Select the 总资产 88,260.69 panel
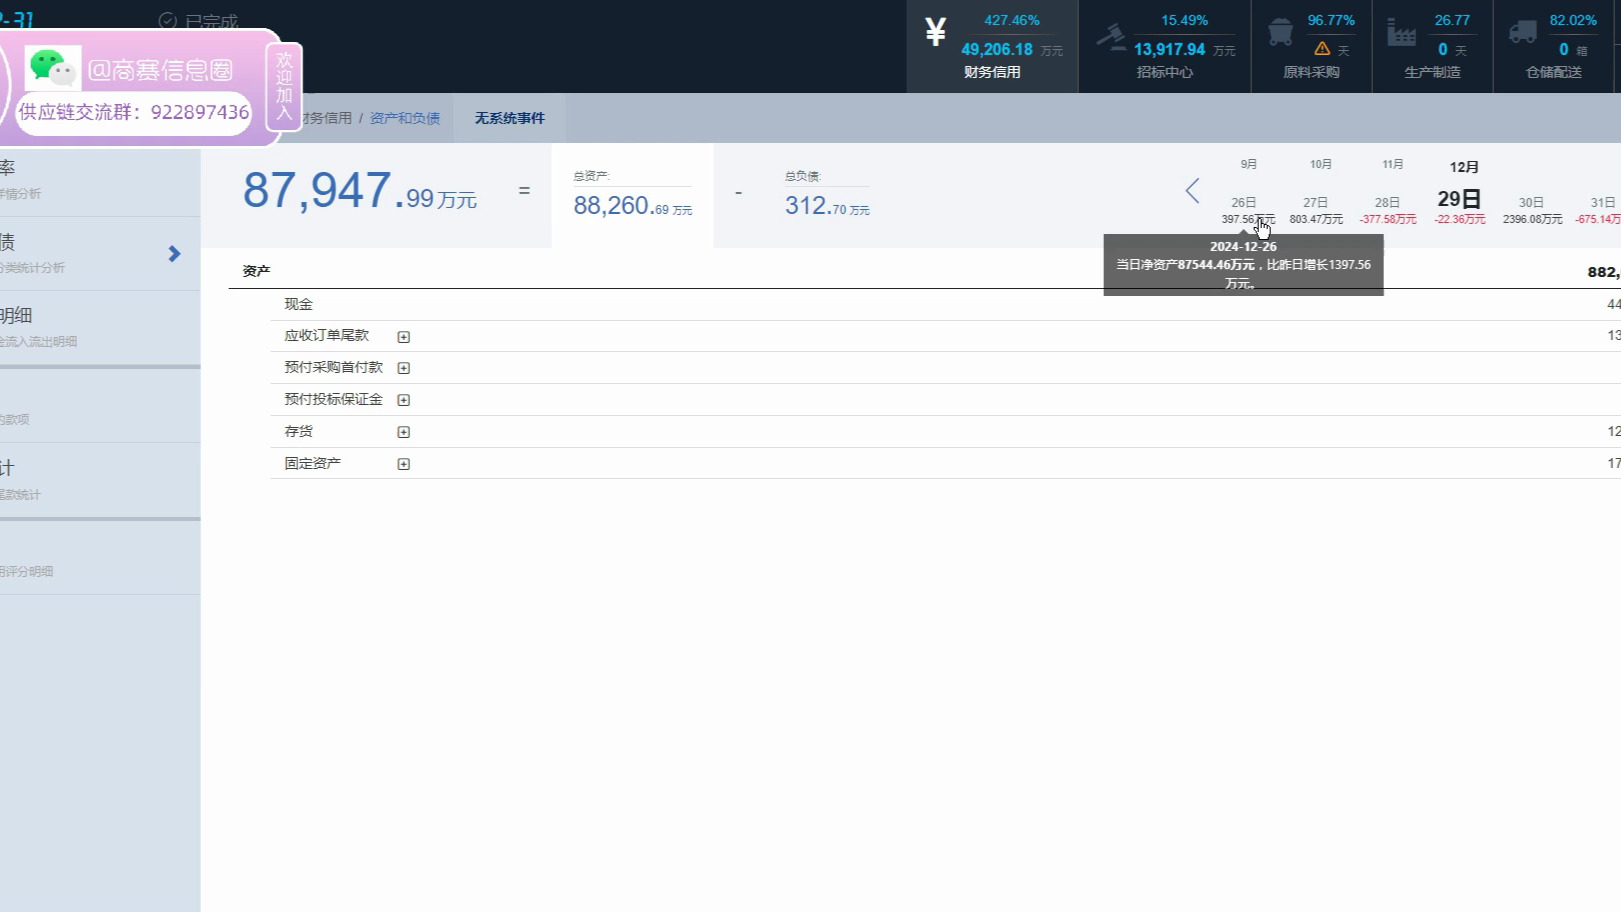This screenshot has width=1621, height=912. point(632,195)
